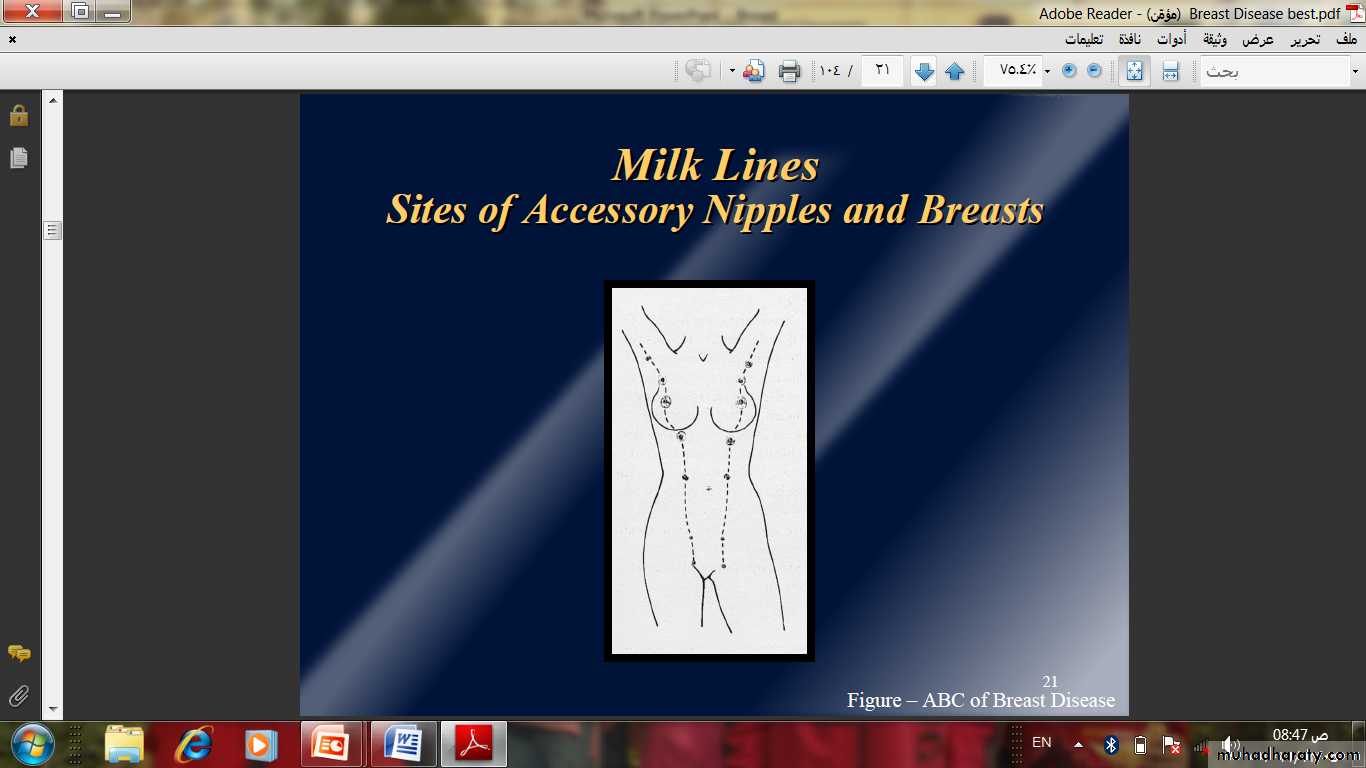
Task: Click the security lock icon in sidebar
Action: tap(19, 115)
